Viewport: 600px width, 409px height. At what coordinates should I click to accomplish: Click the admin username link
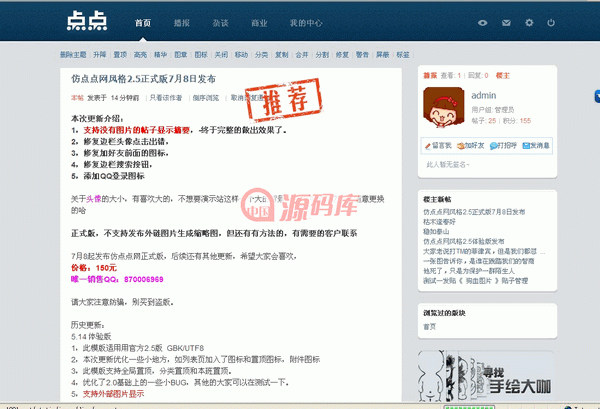click(484, 95)
